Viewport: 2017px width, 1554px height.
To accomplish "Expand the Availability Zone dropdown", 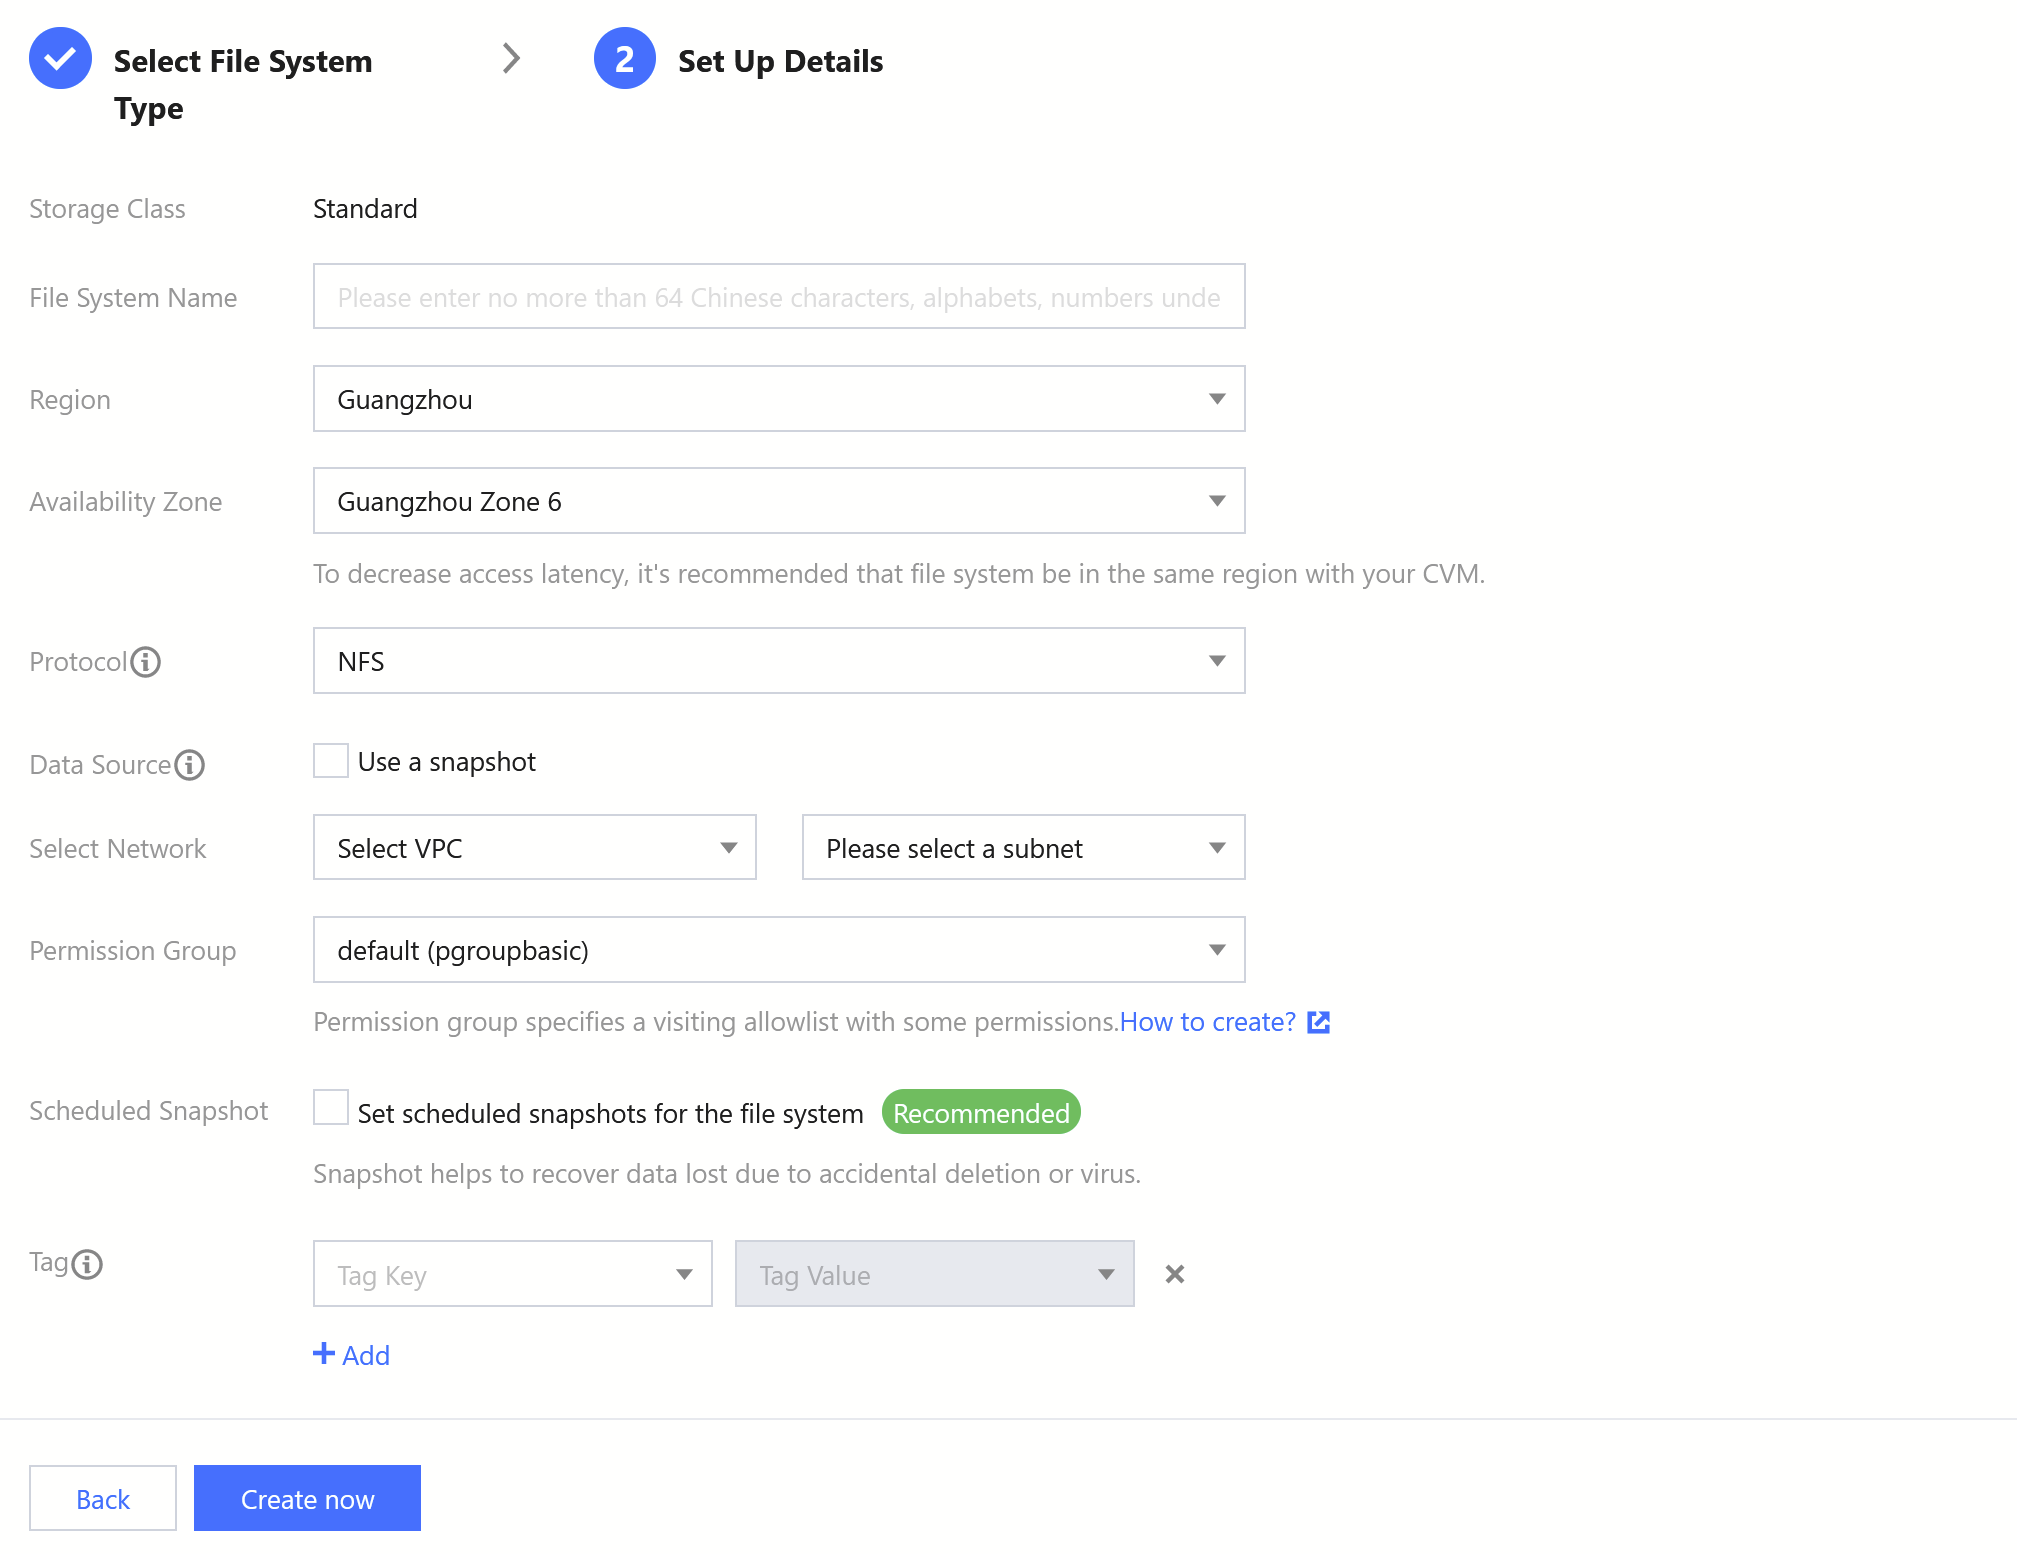I will pos(778,501).
